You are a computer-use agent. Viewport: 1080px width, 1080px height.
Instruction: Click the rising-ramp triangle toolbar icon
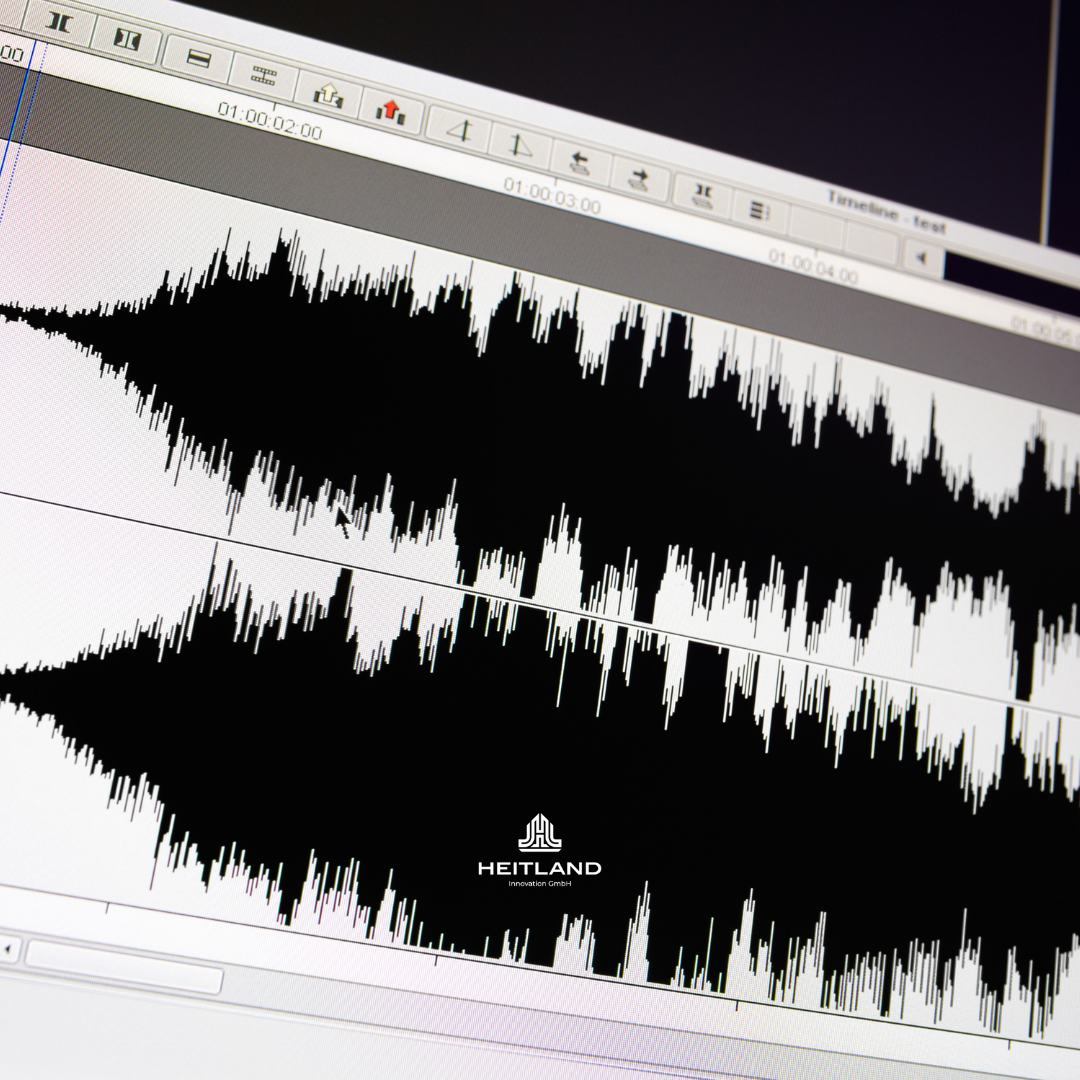coord(459,129)
